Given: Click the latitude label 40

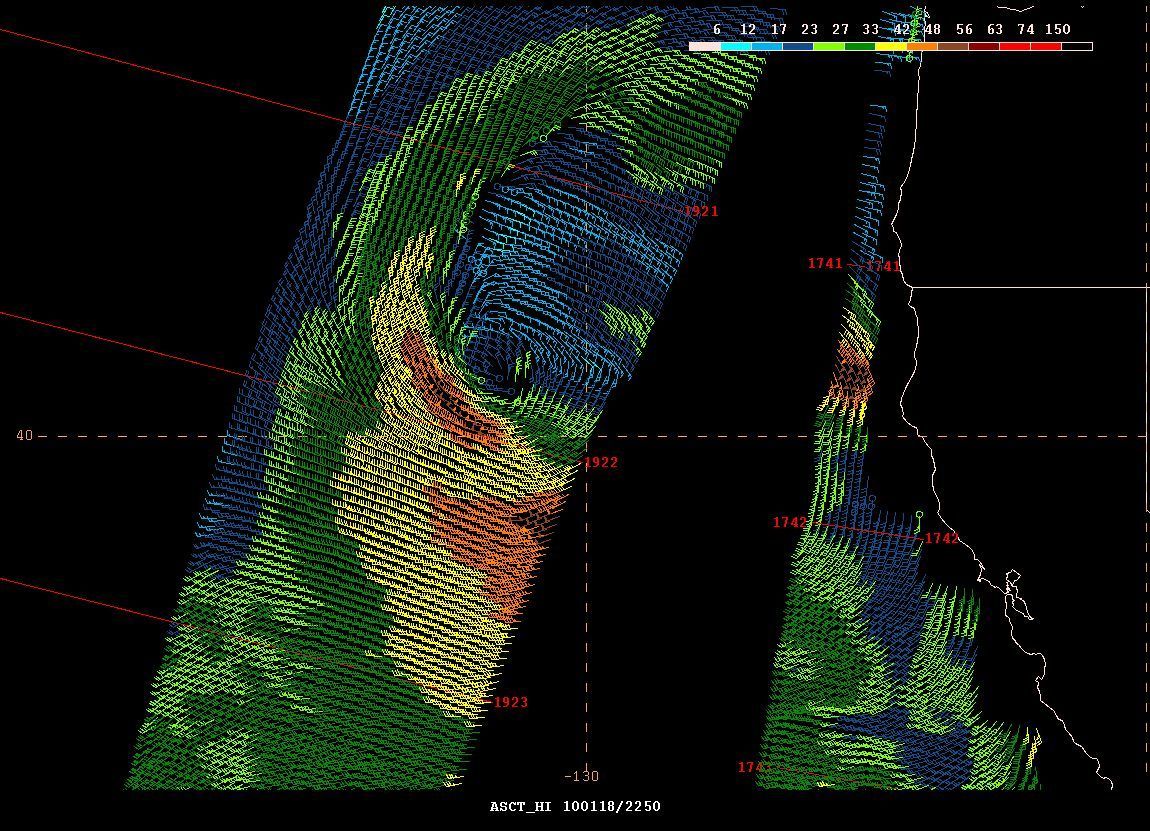Looking at the screenshot, I should (x=24, y=436).
